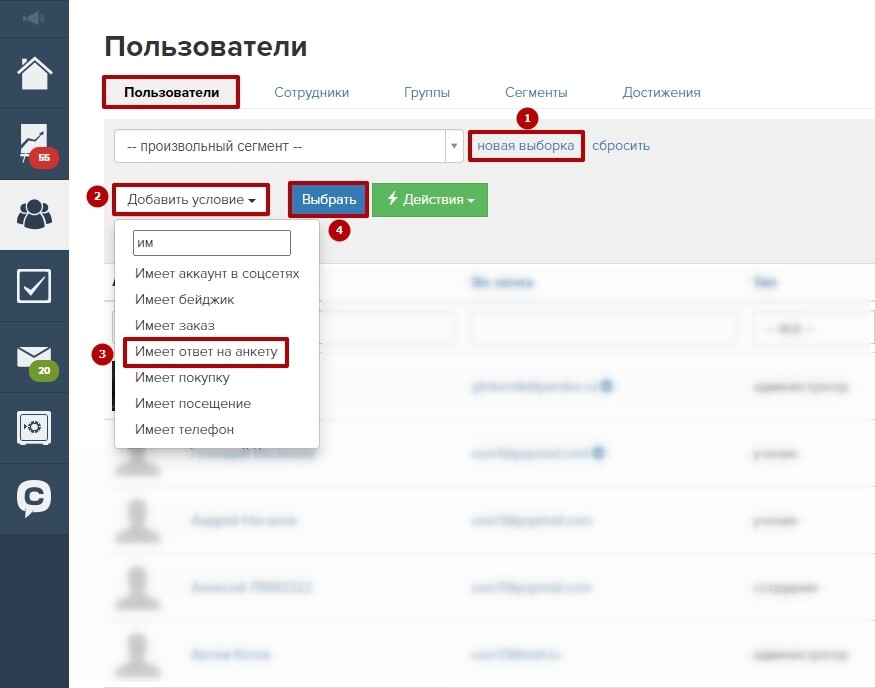This screenshot has height=688, width=875.
Task: Expand the Добавить условие dropdown
Action: [191, 200]
